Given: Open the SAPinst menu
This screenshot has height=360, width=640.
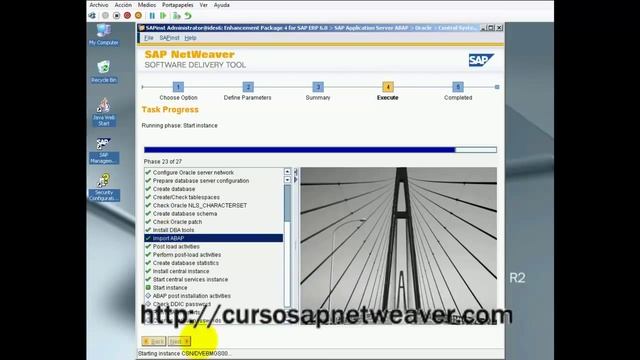Looking at the screenshot, I should [169, 38].
